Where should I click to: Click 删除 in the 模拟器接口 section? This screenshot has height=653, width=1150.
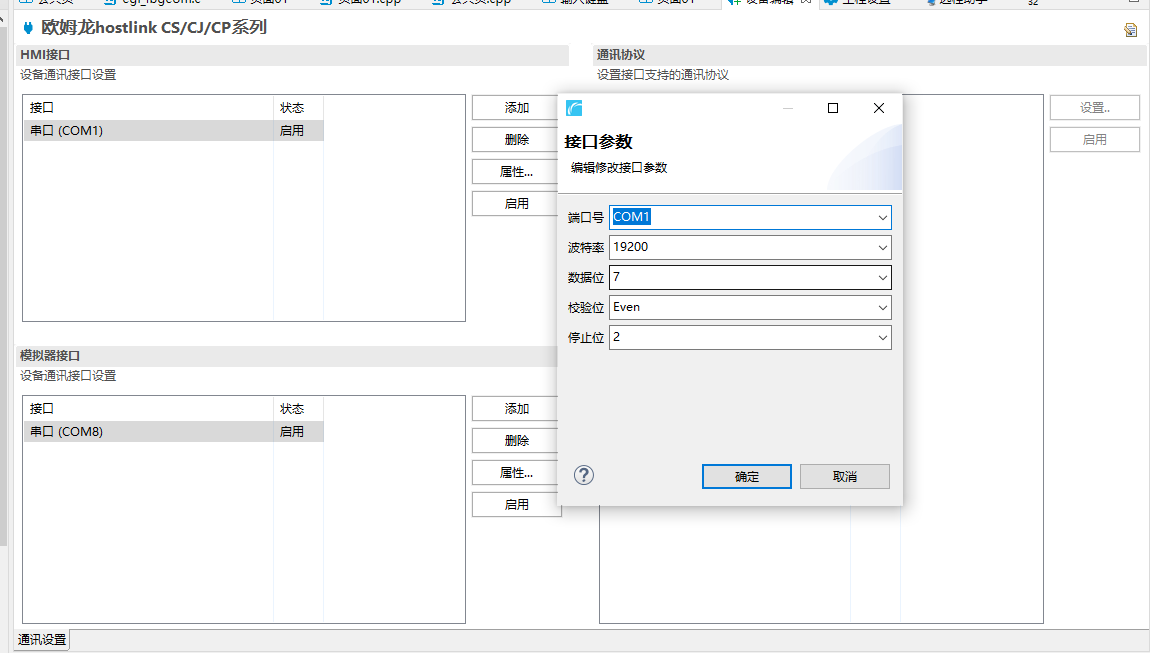click(x=516, y=440)
